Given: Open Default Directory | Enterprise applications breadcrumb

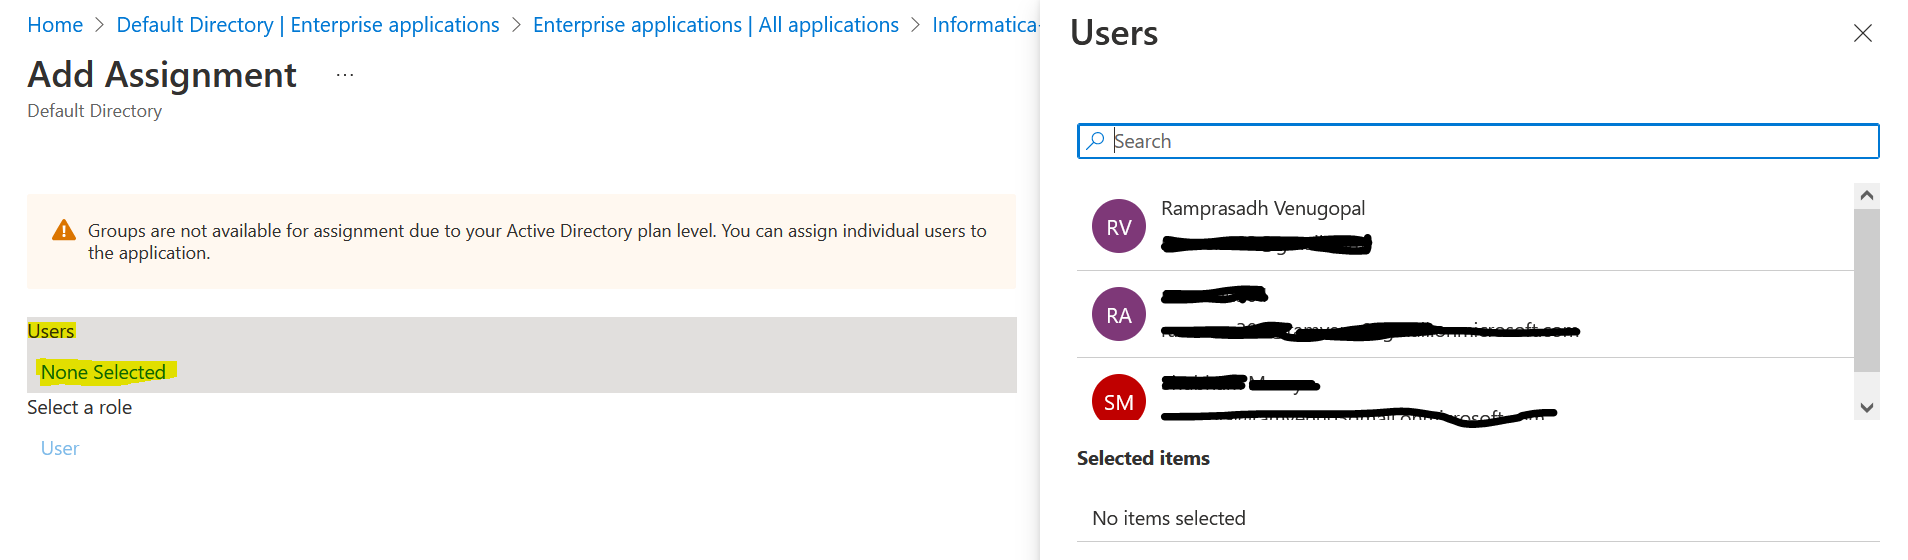Looking at the screenshot, I should (x=308, y=25).
